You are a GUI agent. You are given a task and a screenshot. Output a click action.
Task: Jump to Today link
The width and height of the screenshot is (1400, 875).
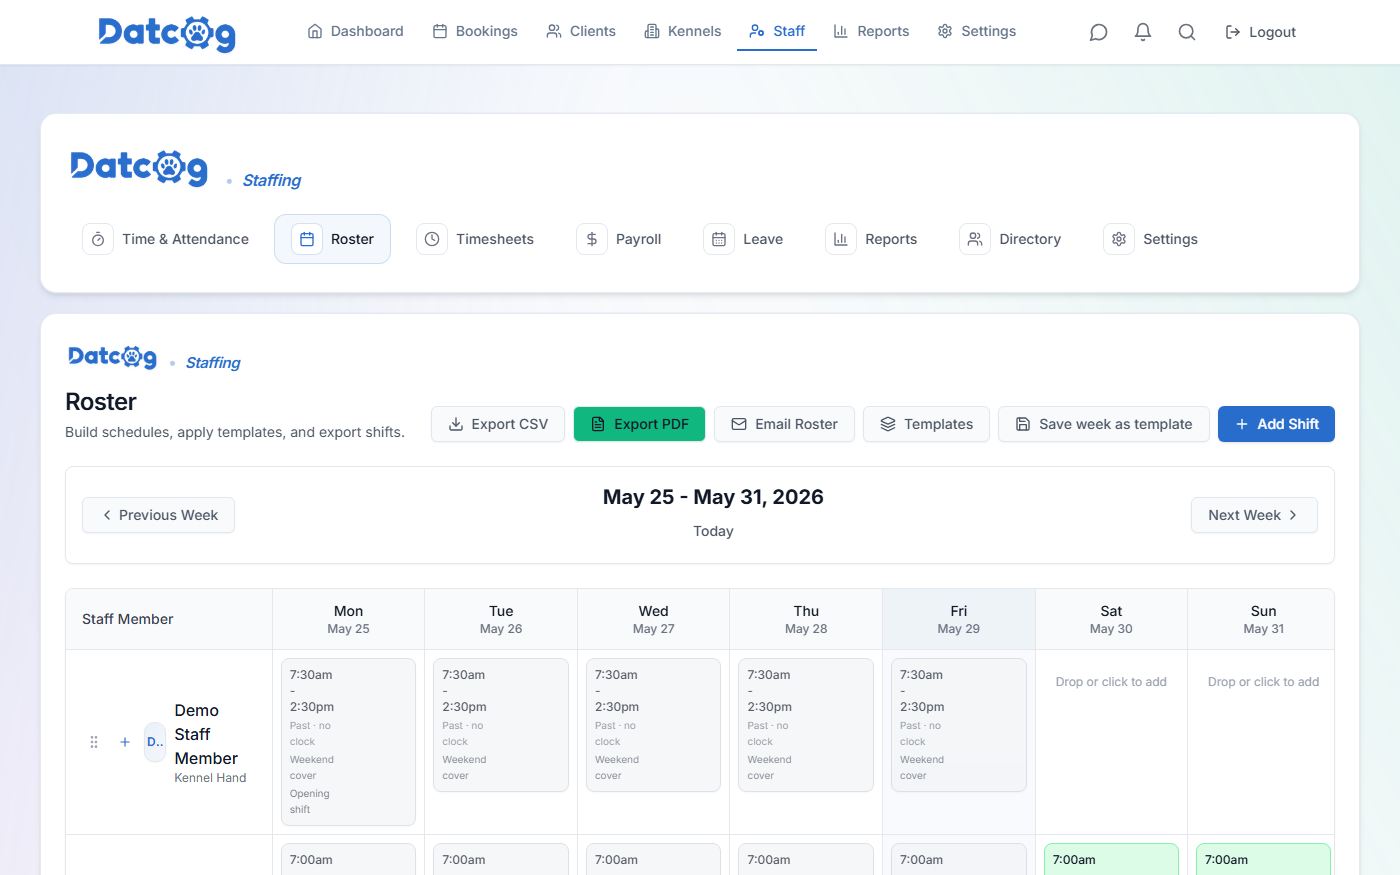click(713, 531)
